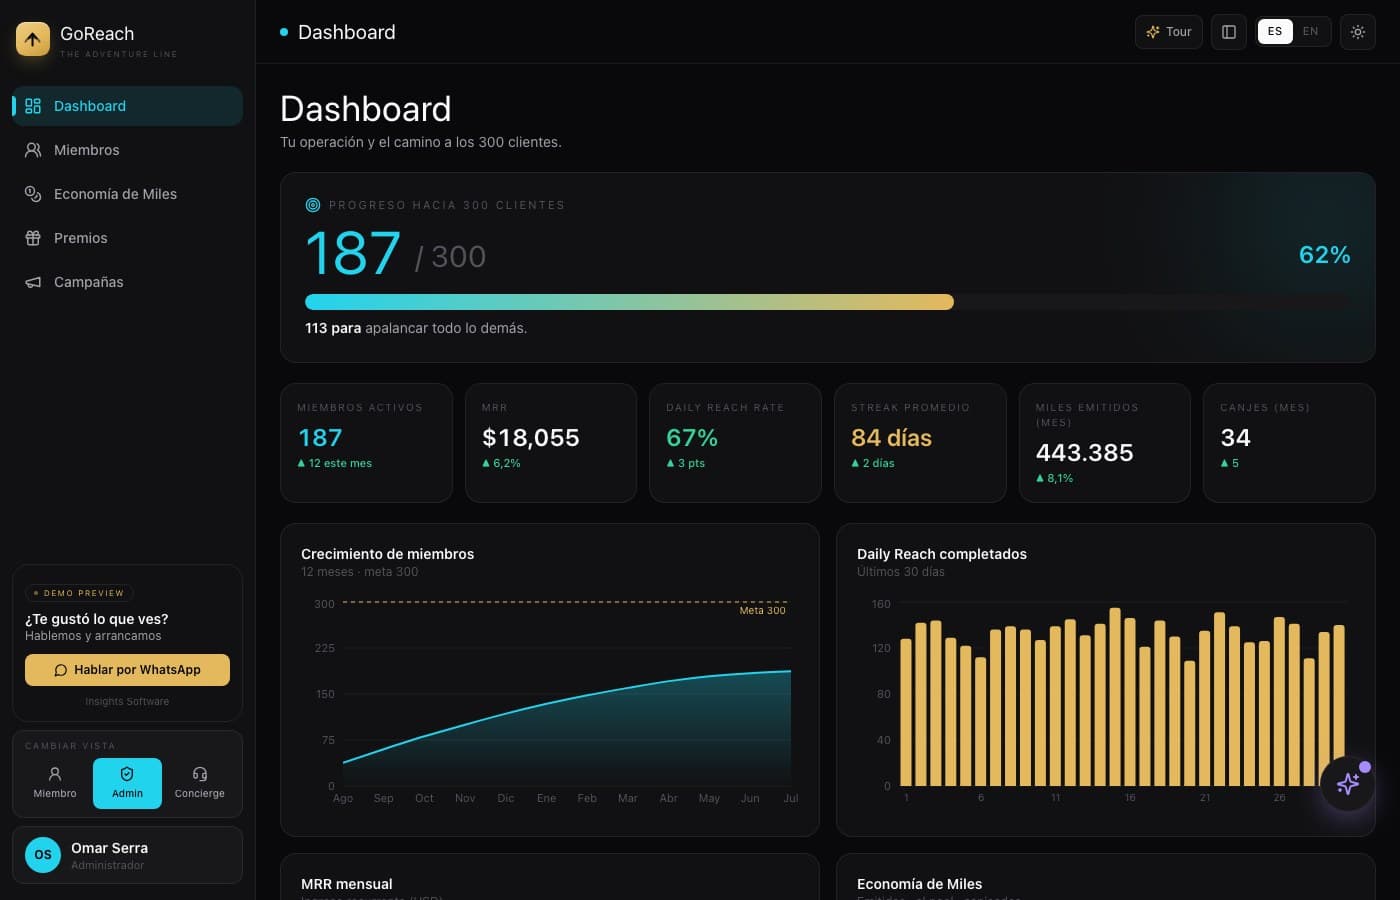Click the 300 clientes progress bar
This screenshot has height=900, width=1400.
point(827,302)
